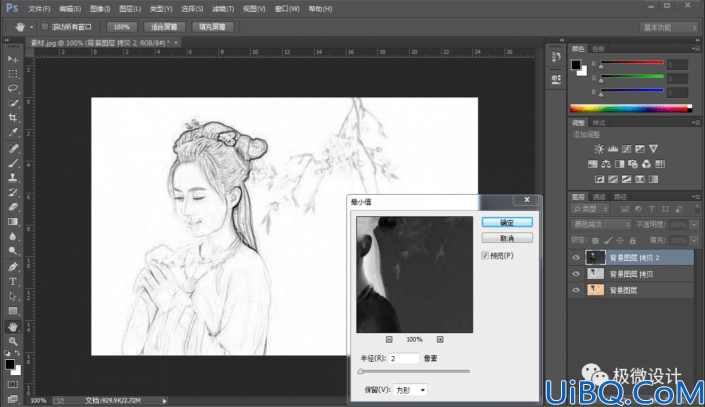Select the History Brush tool
This screenshot has height=407, width=705.
point(13,192)
